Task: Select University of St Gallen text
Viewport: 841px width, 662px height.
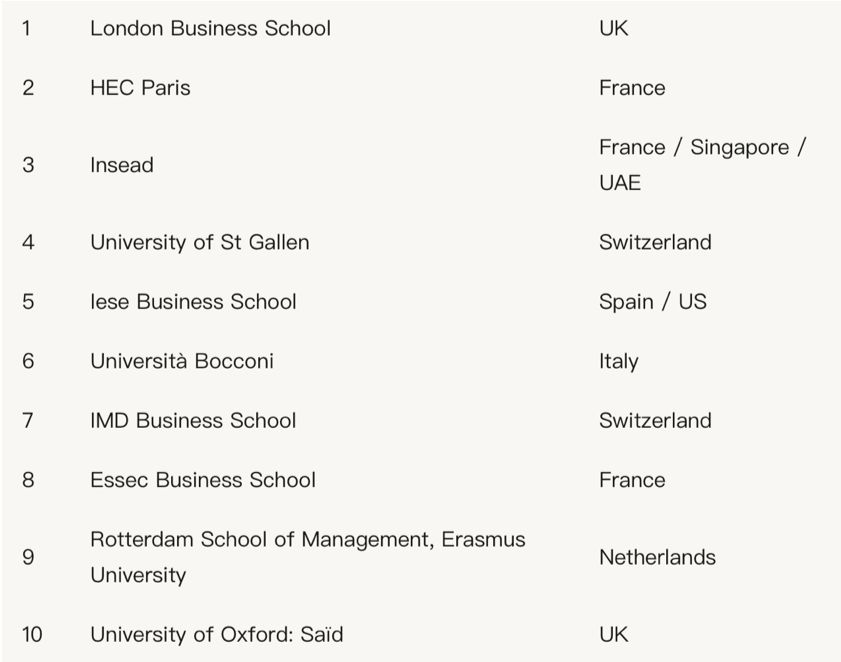Action: pos(200,242)
